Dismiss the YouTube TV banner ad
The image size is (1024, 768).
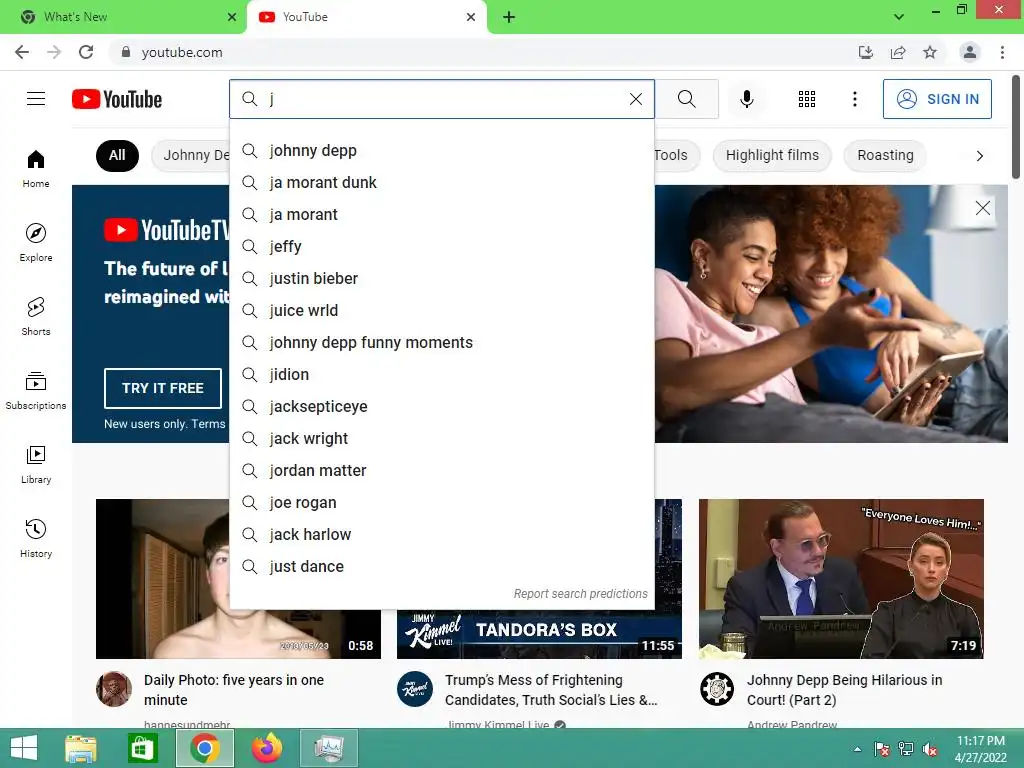pos(982,208)
